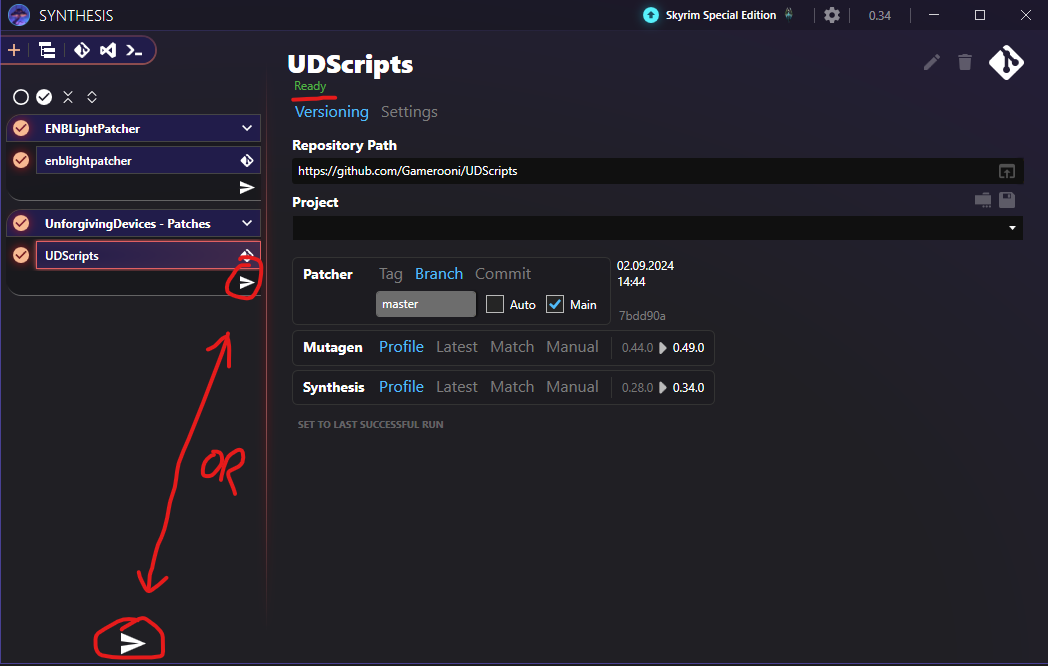The width and height of the screenshot is (1048, 666).
Task: Toggle enblightpatcher patcher enabled checkmark
Action: tap(21, 160)
